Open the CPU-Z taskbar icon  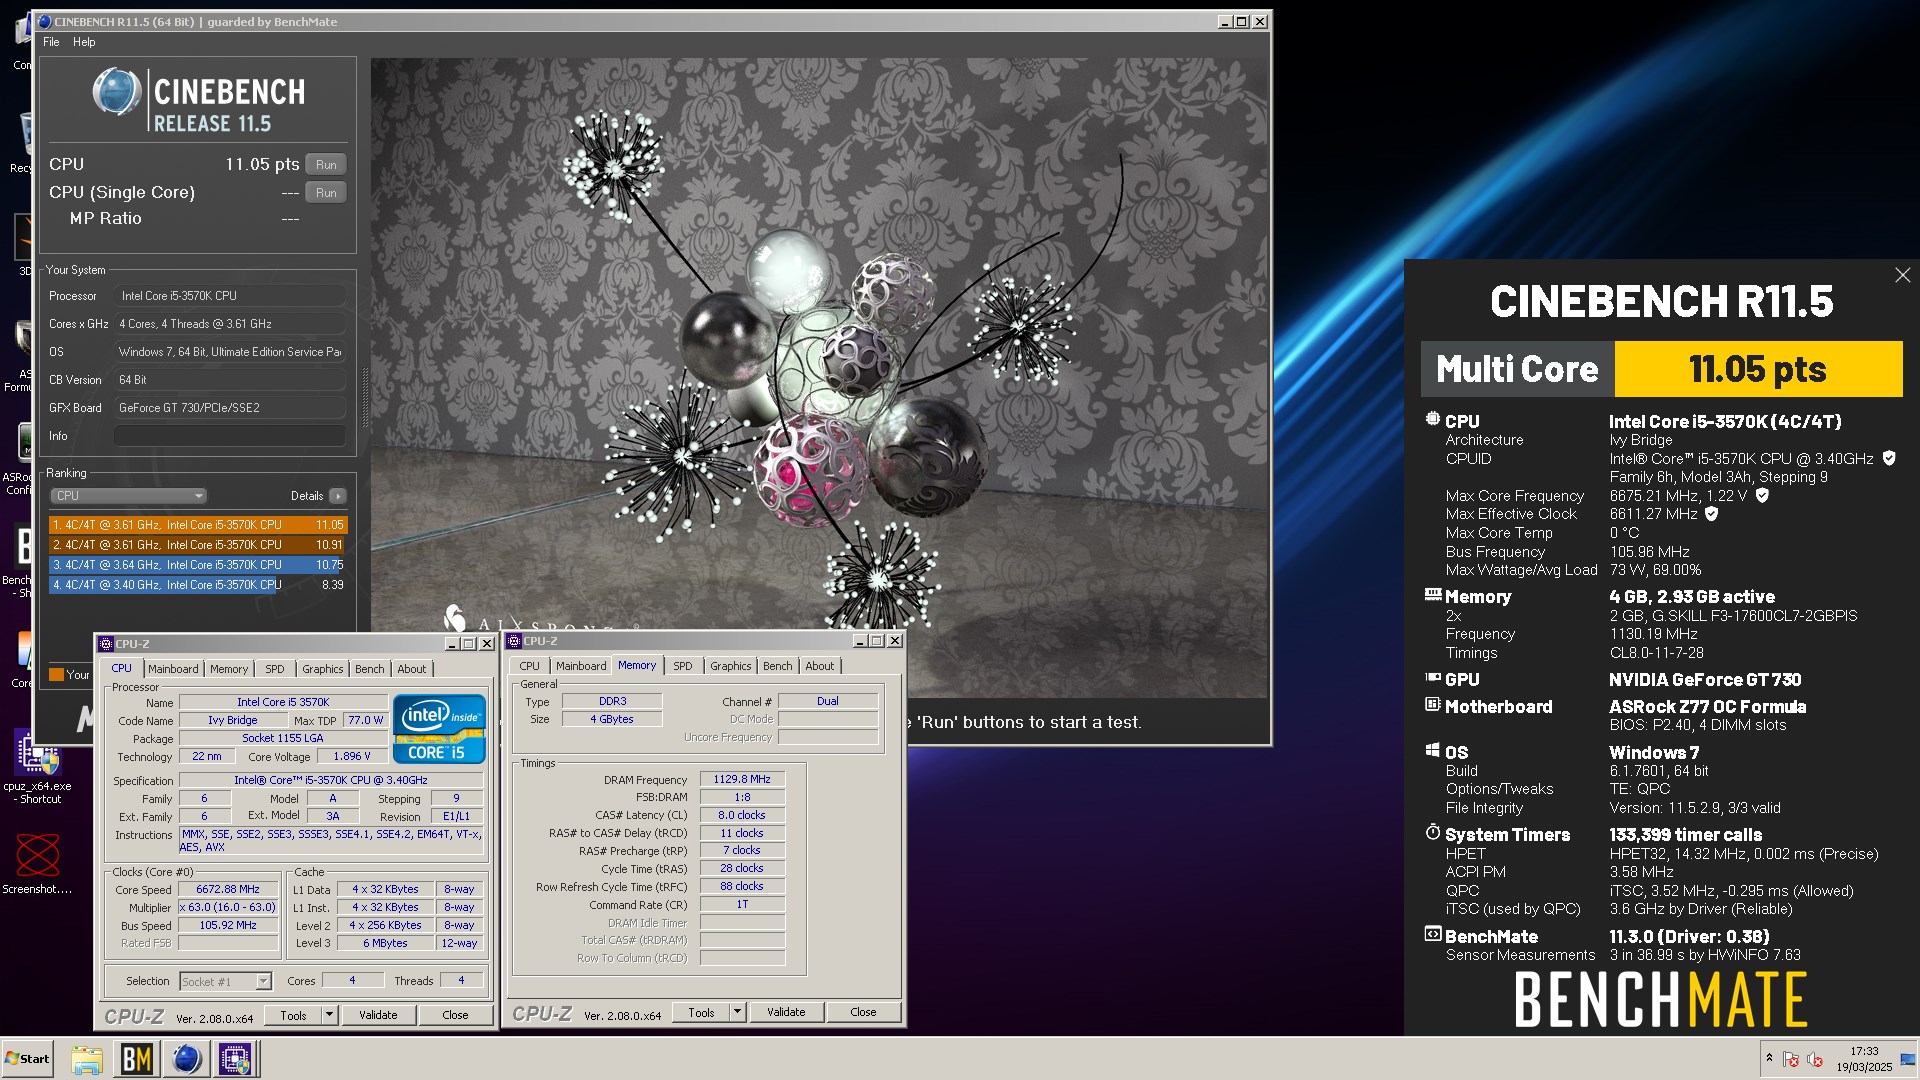(236, 1059)
